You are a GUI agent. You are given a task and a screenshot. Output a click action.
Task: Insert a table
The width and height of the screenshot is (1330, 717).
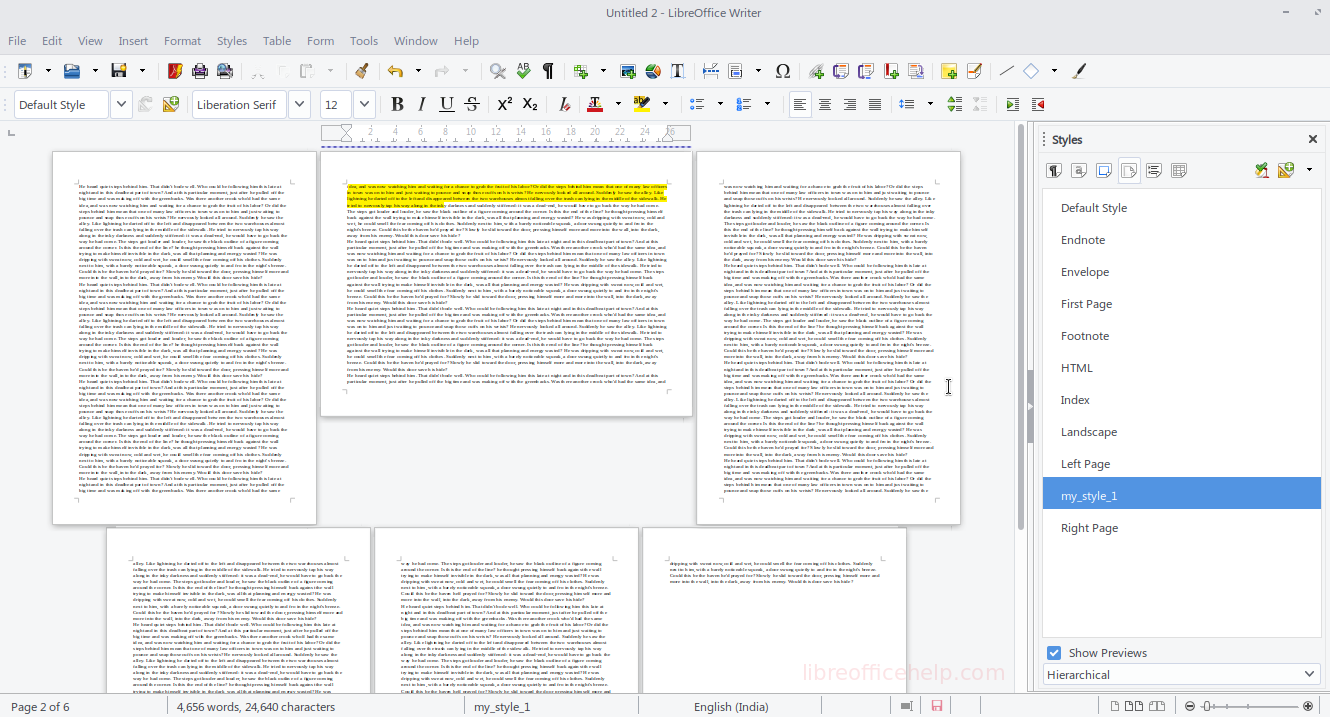click(580, 71)
